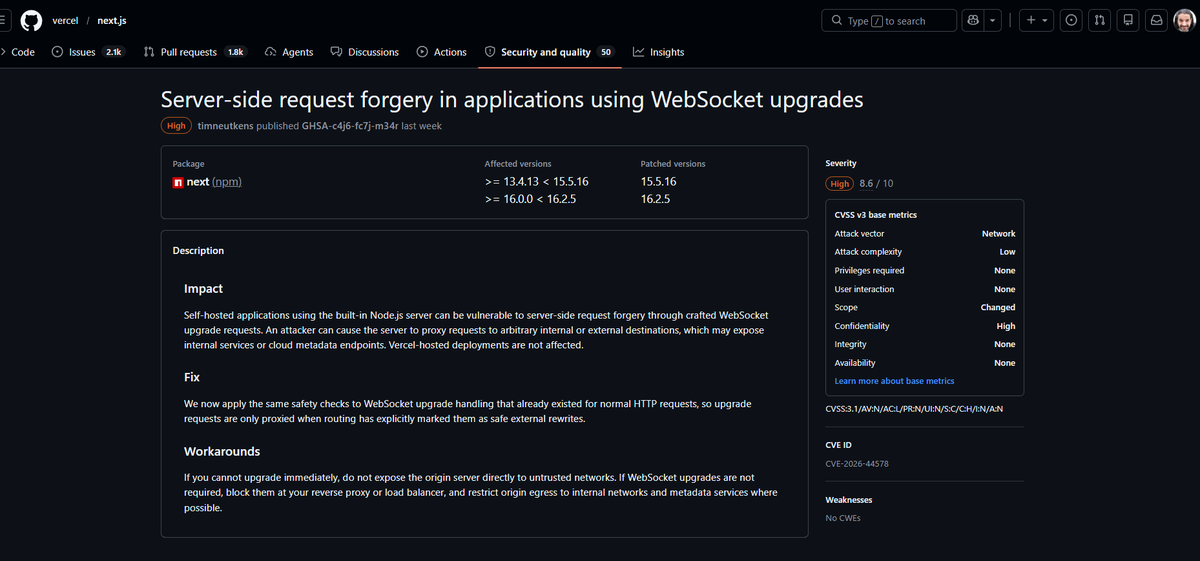The height and width of the screenshot is (561, 1200).
Task: Select the Security and quality tab
Action: click(x=549, y=52)
